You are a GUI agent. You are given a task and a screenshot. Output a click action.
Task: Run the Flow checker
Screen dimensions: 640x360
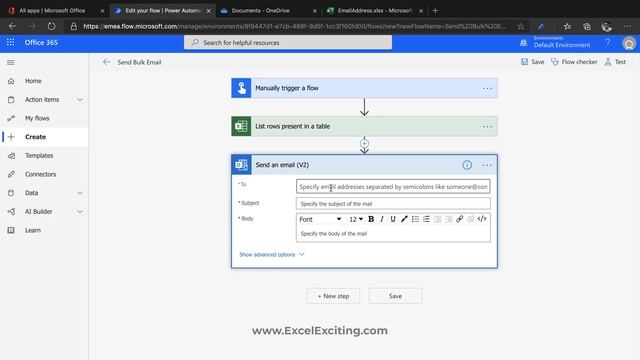(x=574, y=62)
